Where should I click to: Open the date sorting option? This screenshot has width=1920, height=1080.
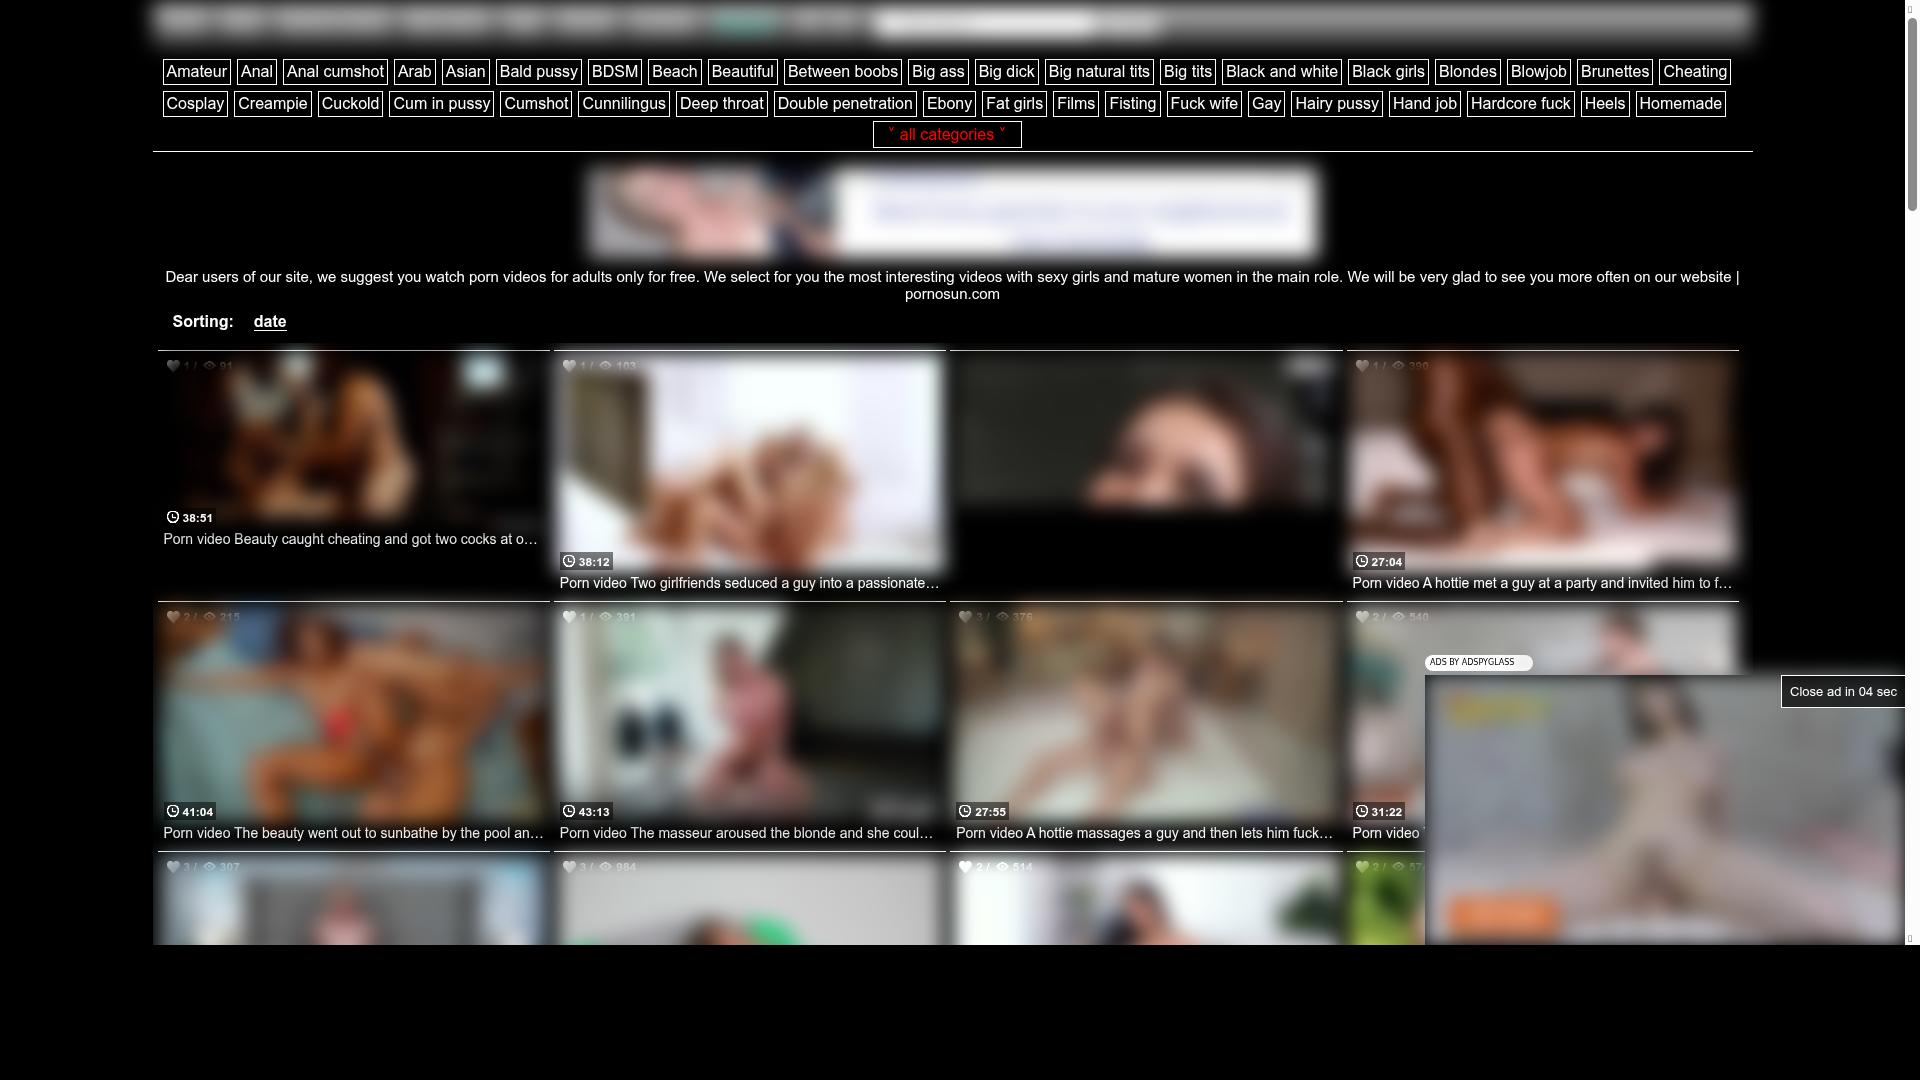(269, 321)
